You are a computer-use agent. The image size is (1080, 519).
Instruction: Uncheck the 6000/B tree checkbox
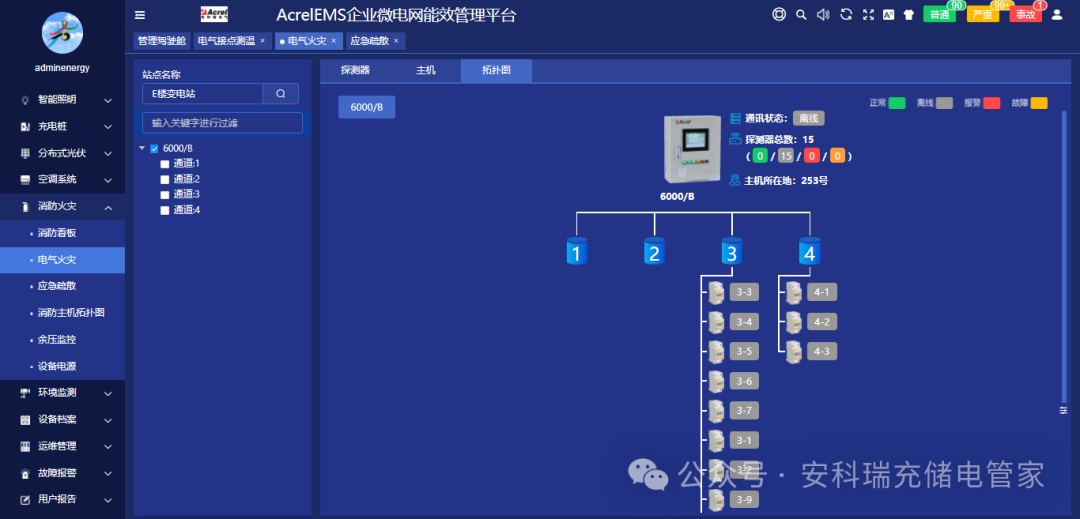coord(154,149)
